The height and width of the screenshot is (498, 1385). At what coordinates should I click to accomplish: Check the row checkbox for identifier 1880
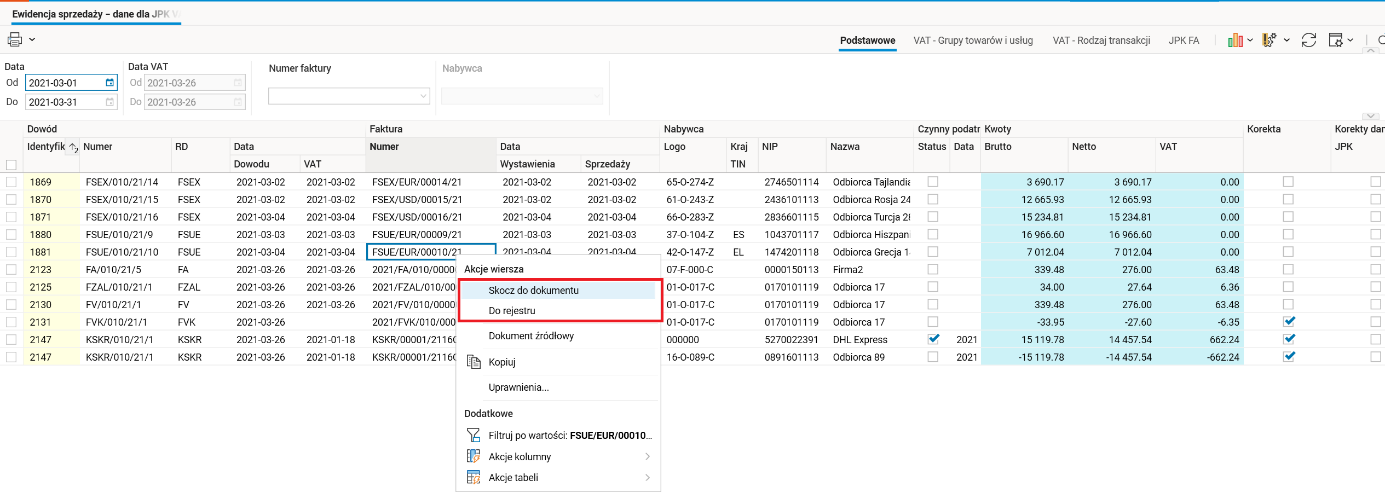(x=11, y=234)
